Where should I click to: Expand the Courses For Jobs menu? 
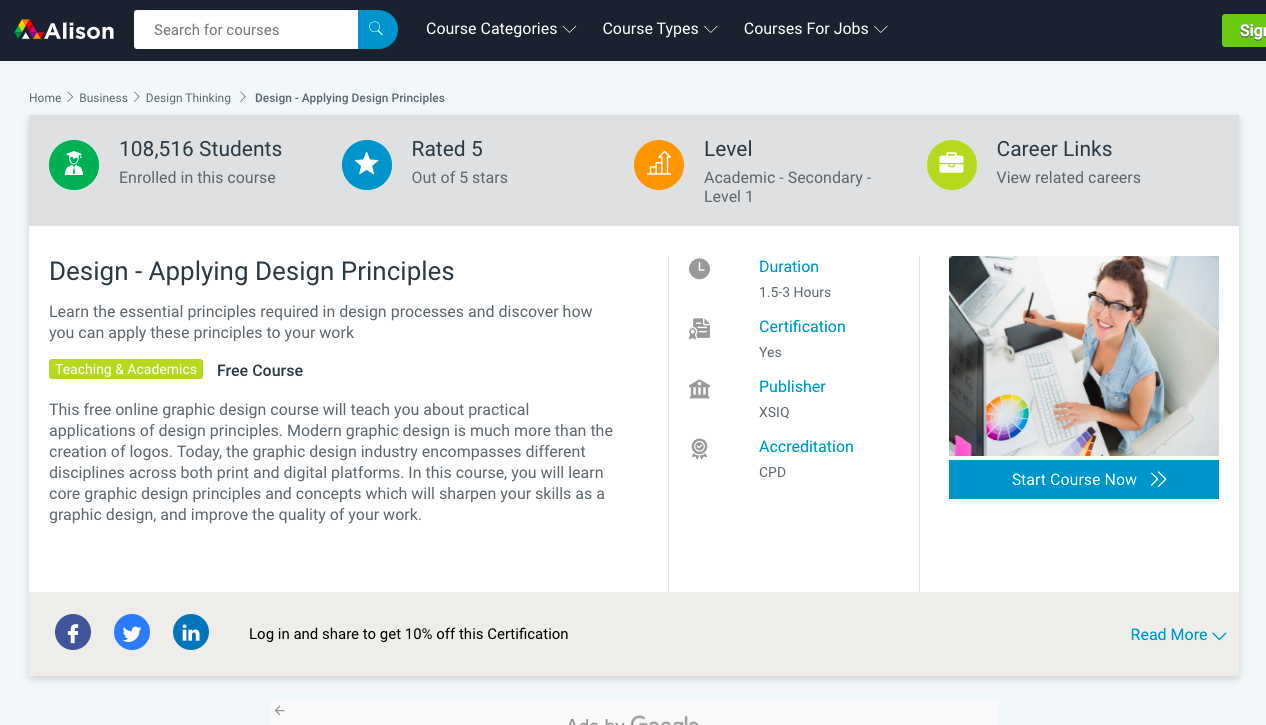[815, 29]
